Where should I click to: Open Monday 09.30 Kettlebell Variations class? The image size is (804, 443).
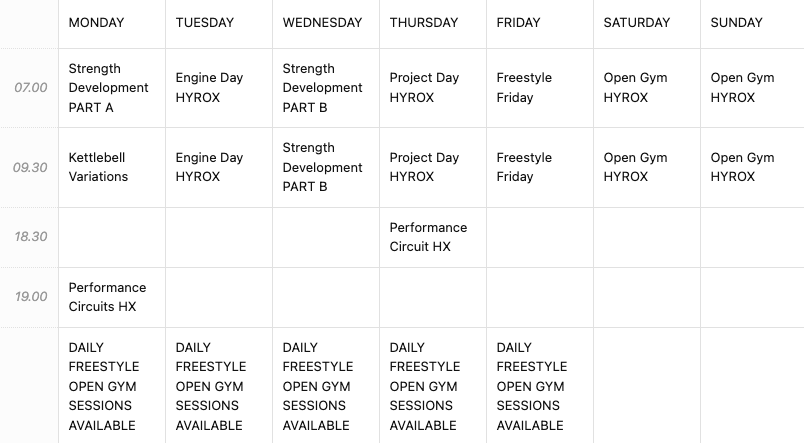98,167
